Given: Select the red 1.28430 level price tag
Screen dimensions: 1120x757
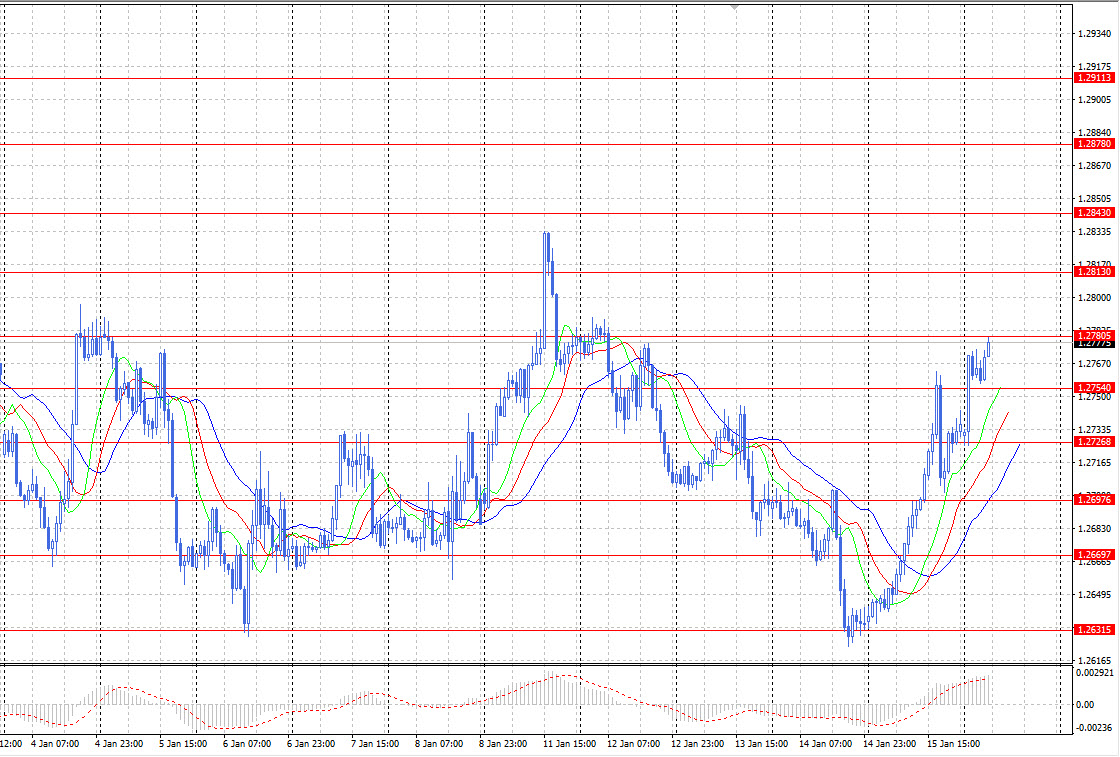Looking at the screenshot, I should pos(1094,213).
